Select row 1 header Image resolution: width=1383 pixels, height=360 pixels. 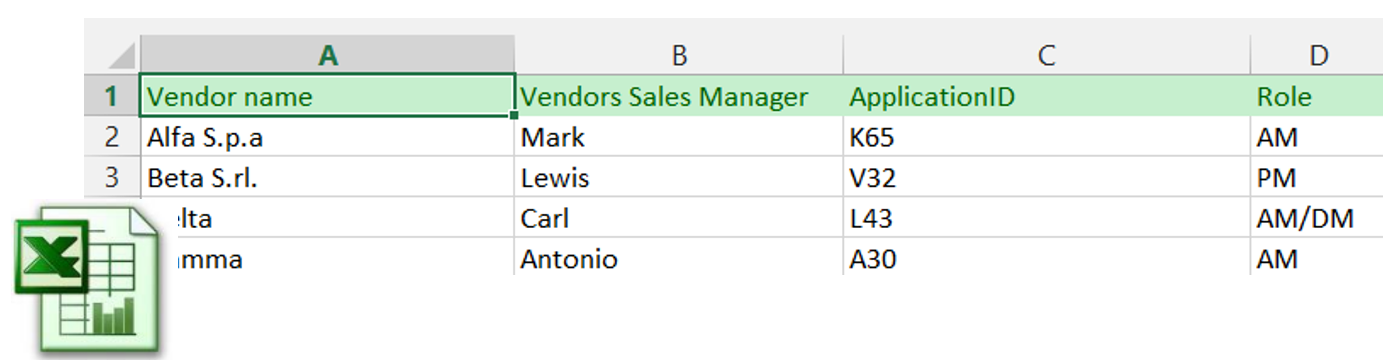[x=112, y=97]
